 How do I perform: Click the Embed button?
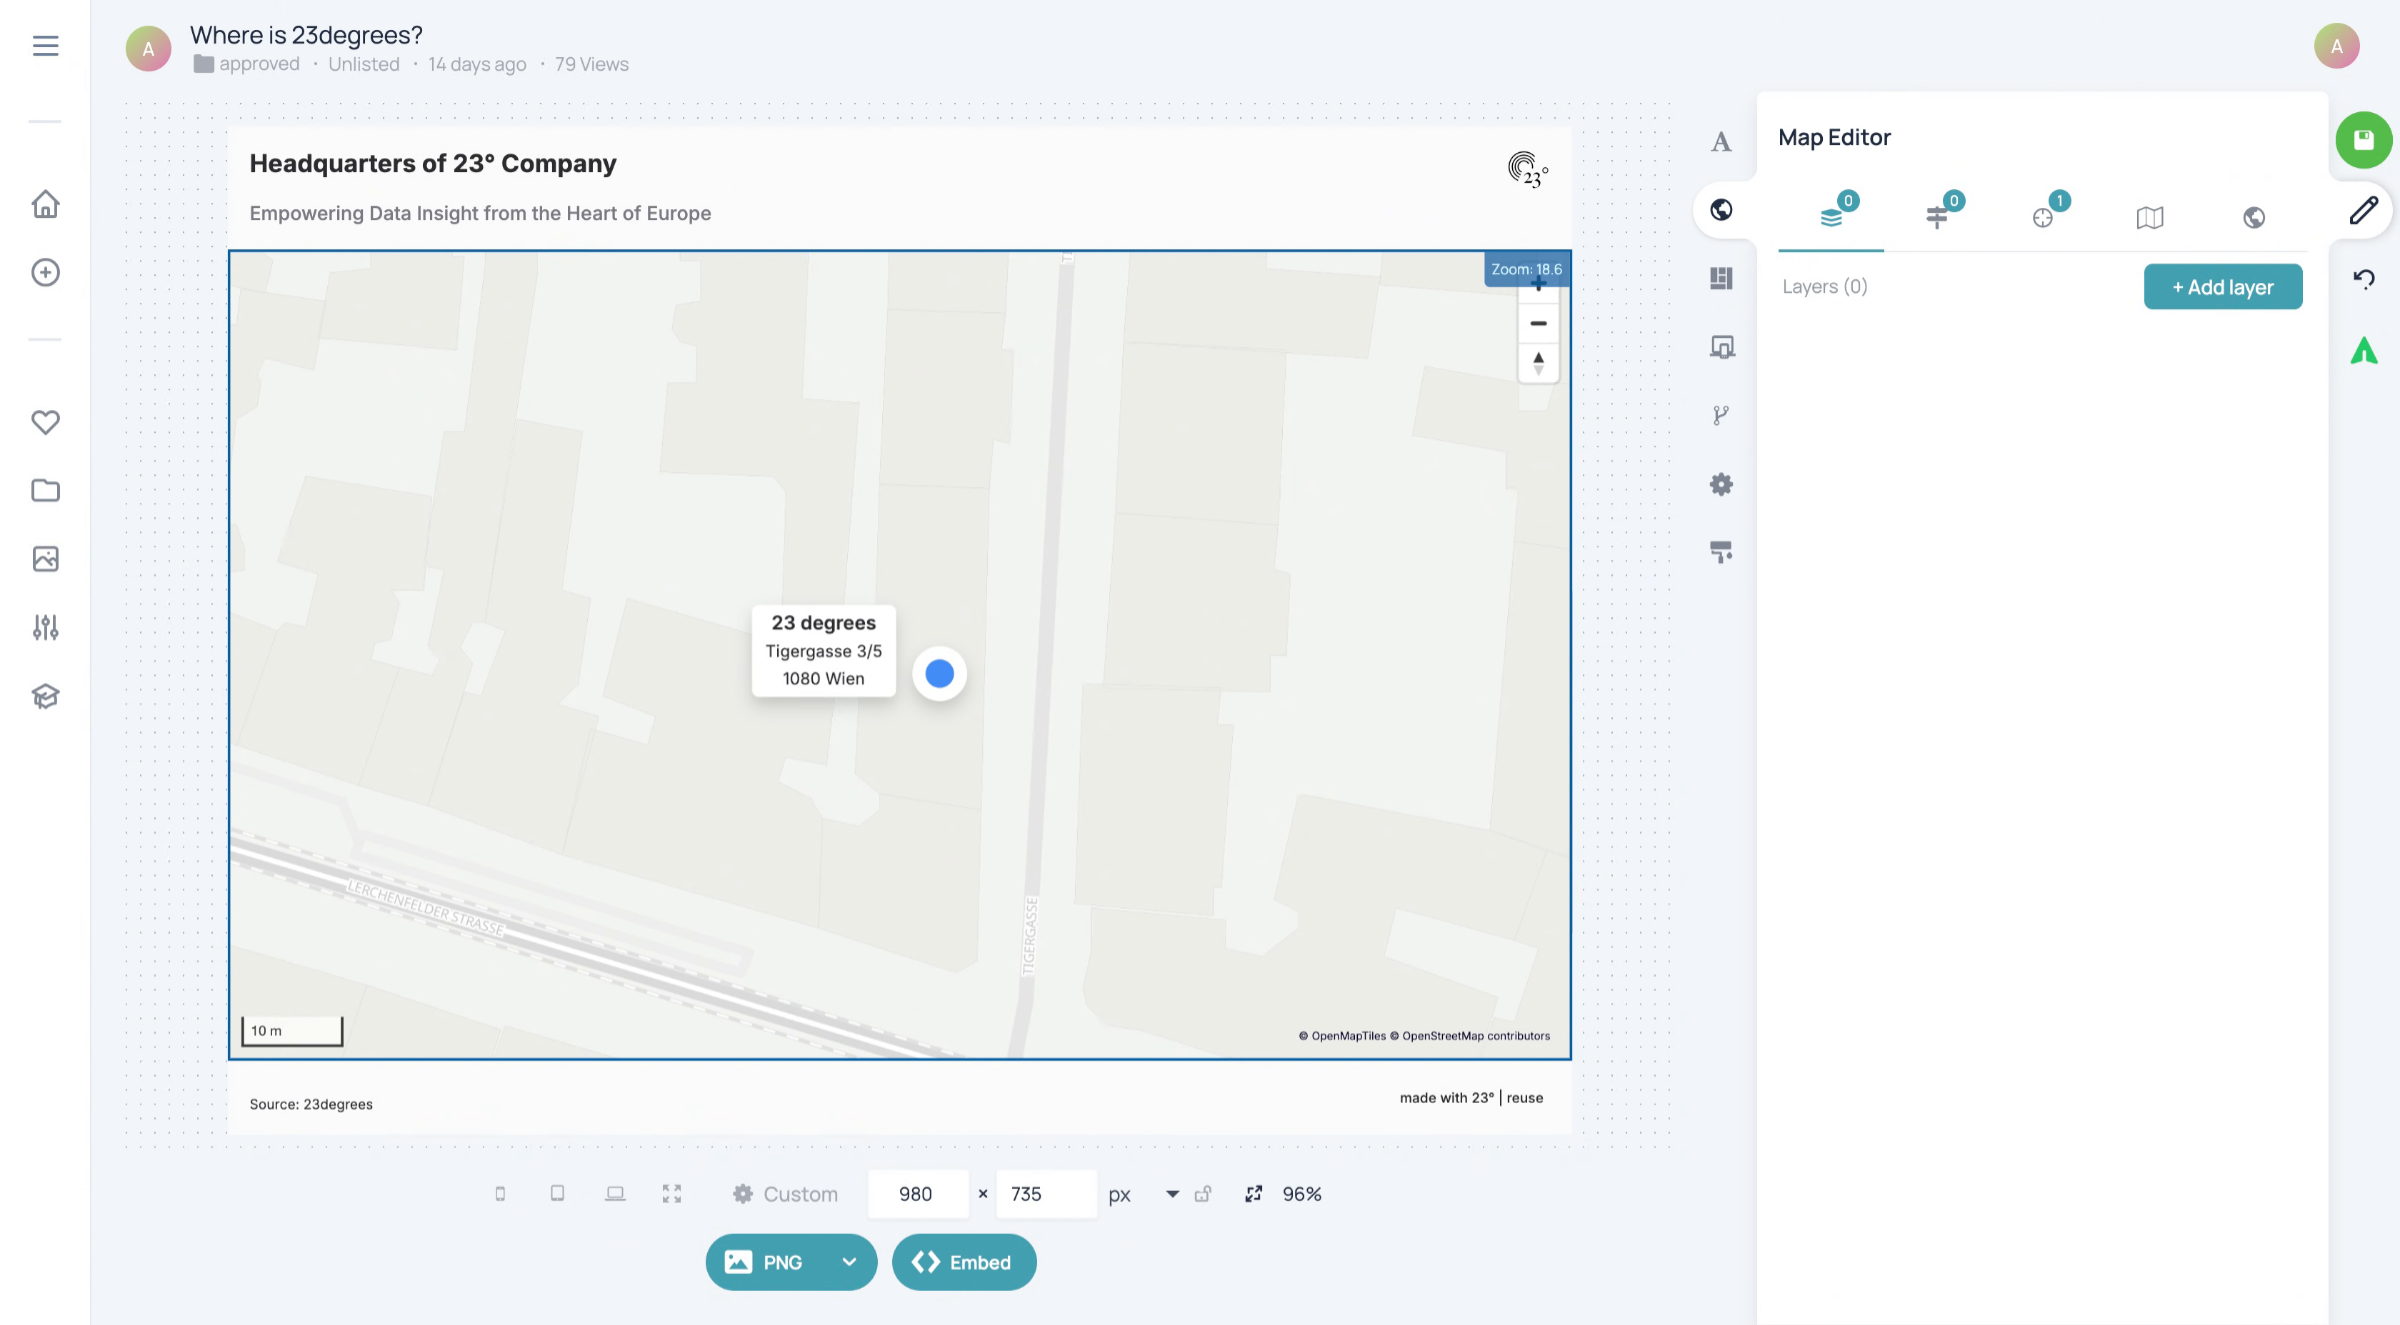tap(964, 1262)
